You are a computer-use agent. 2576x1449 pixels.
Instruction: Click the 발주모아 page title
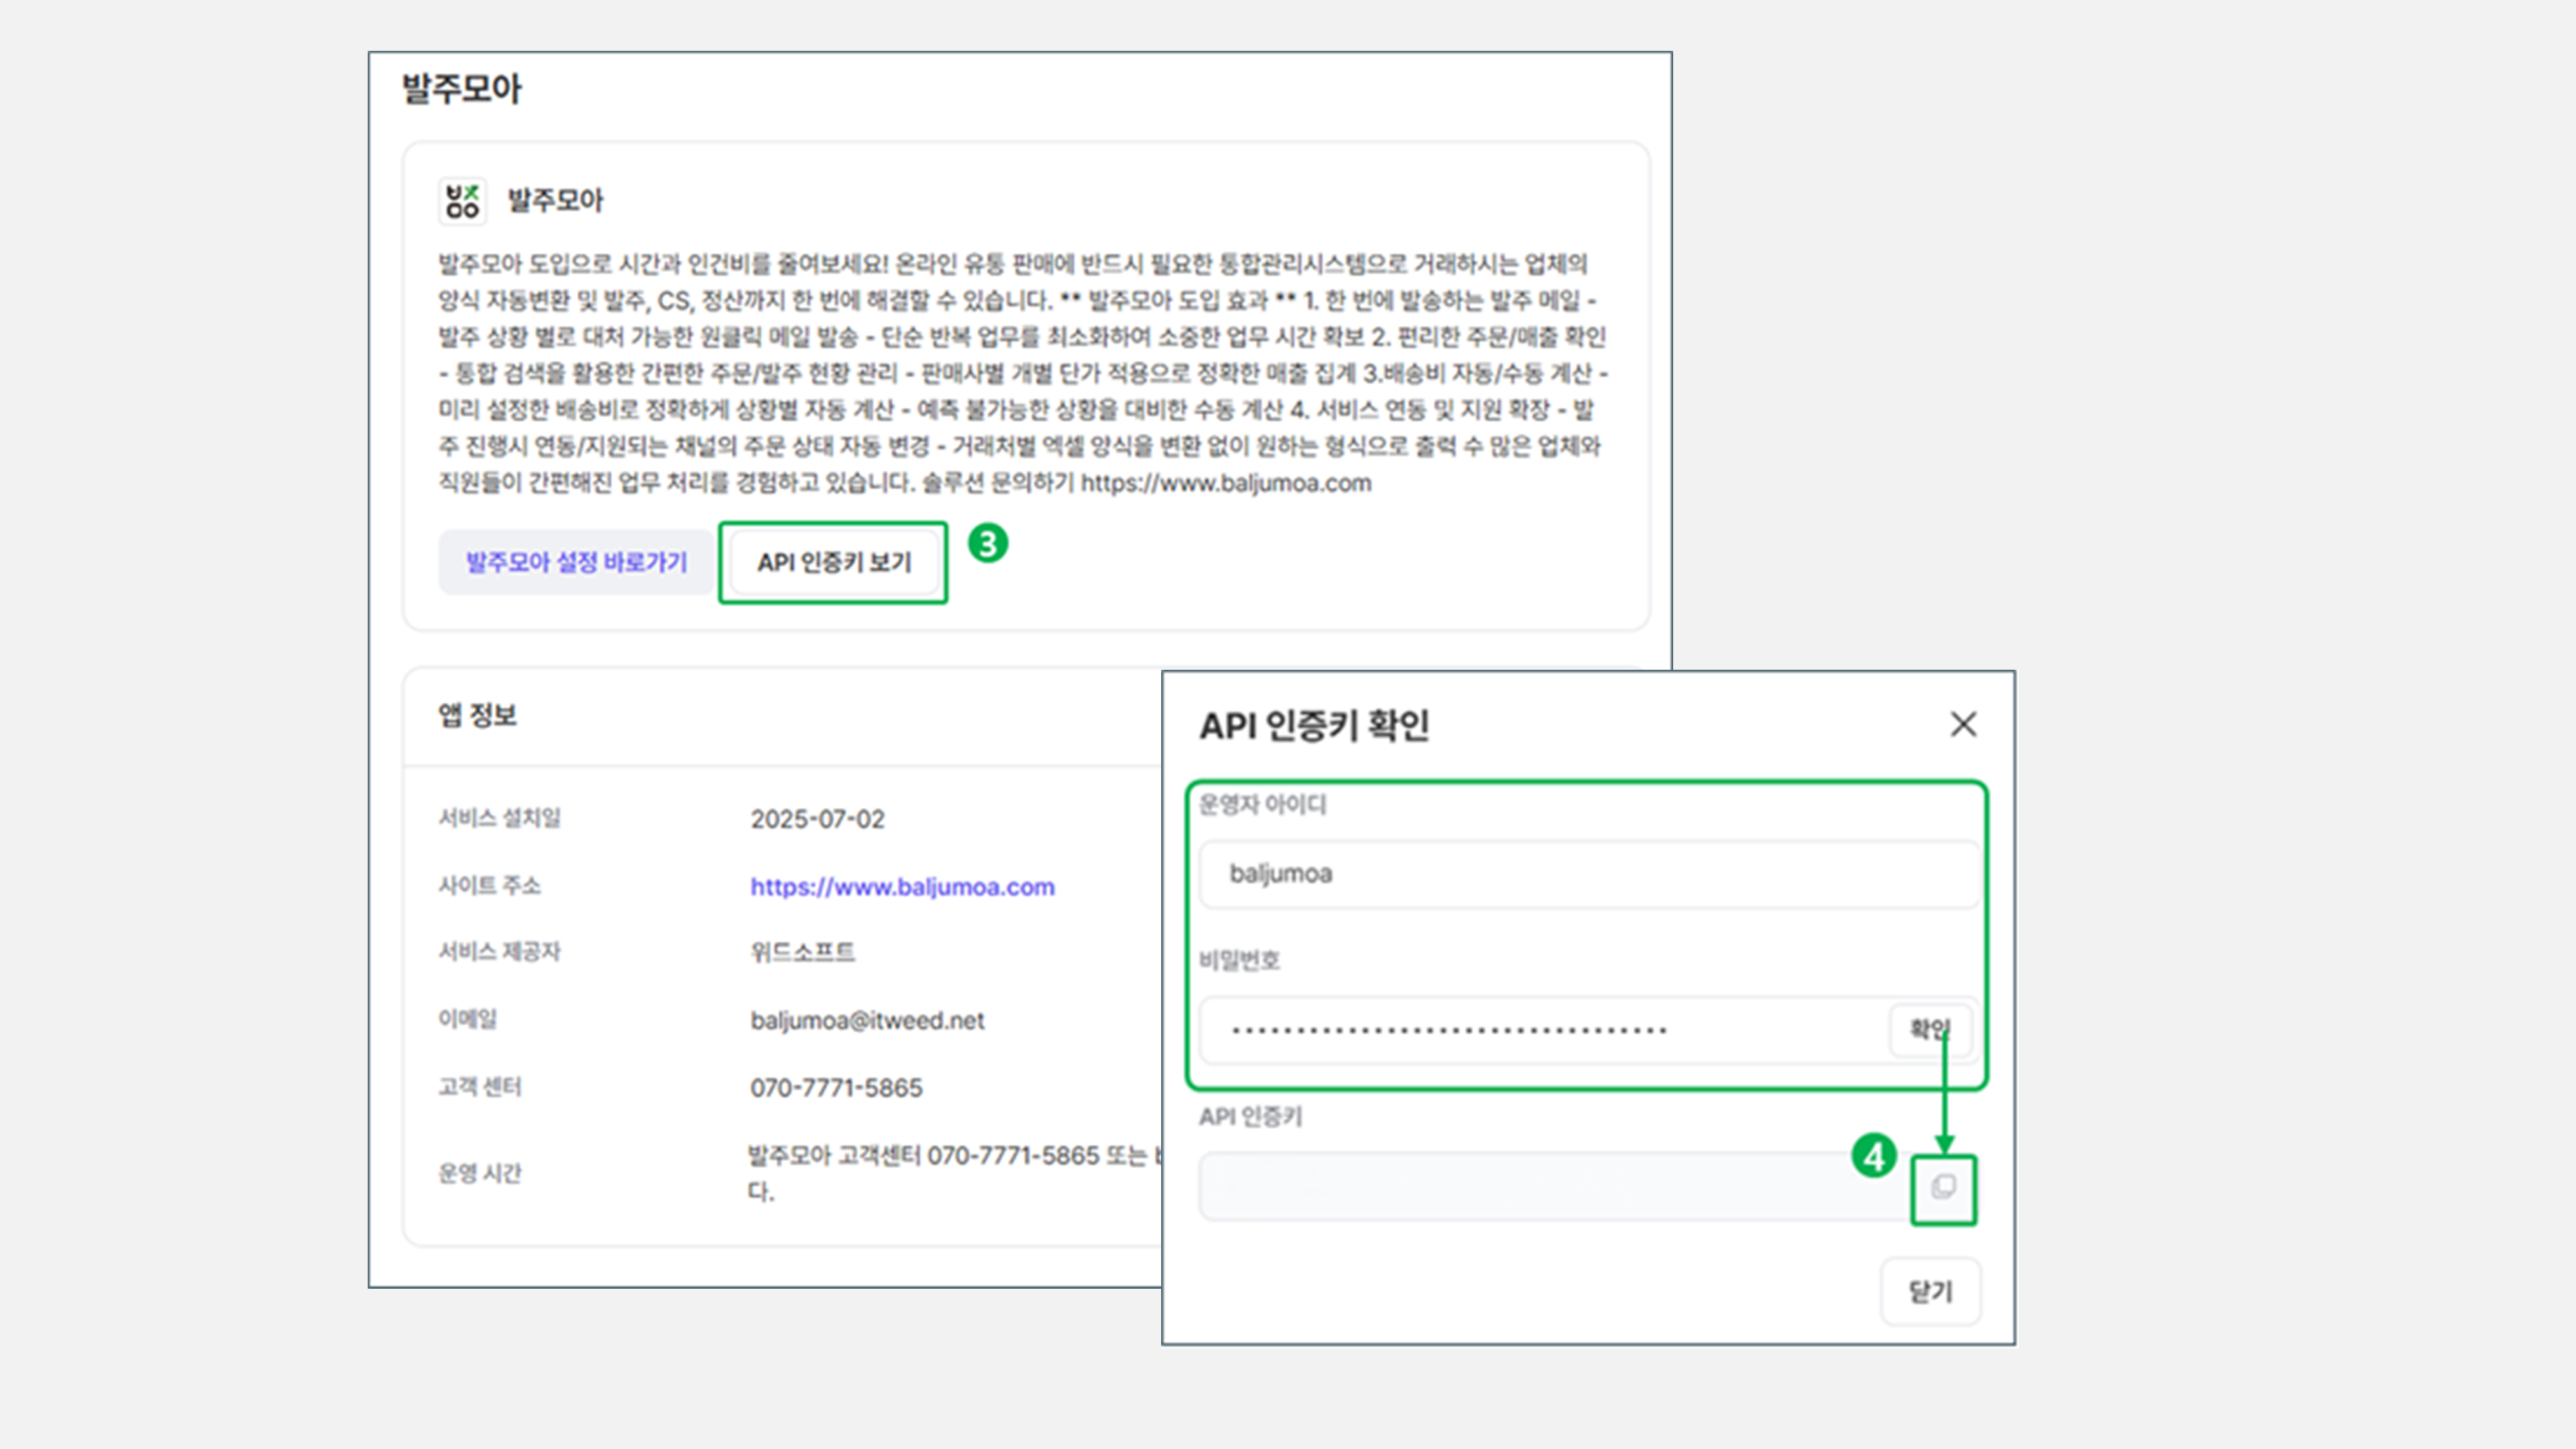pos(461,89)
